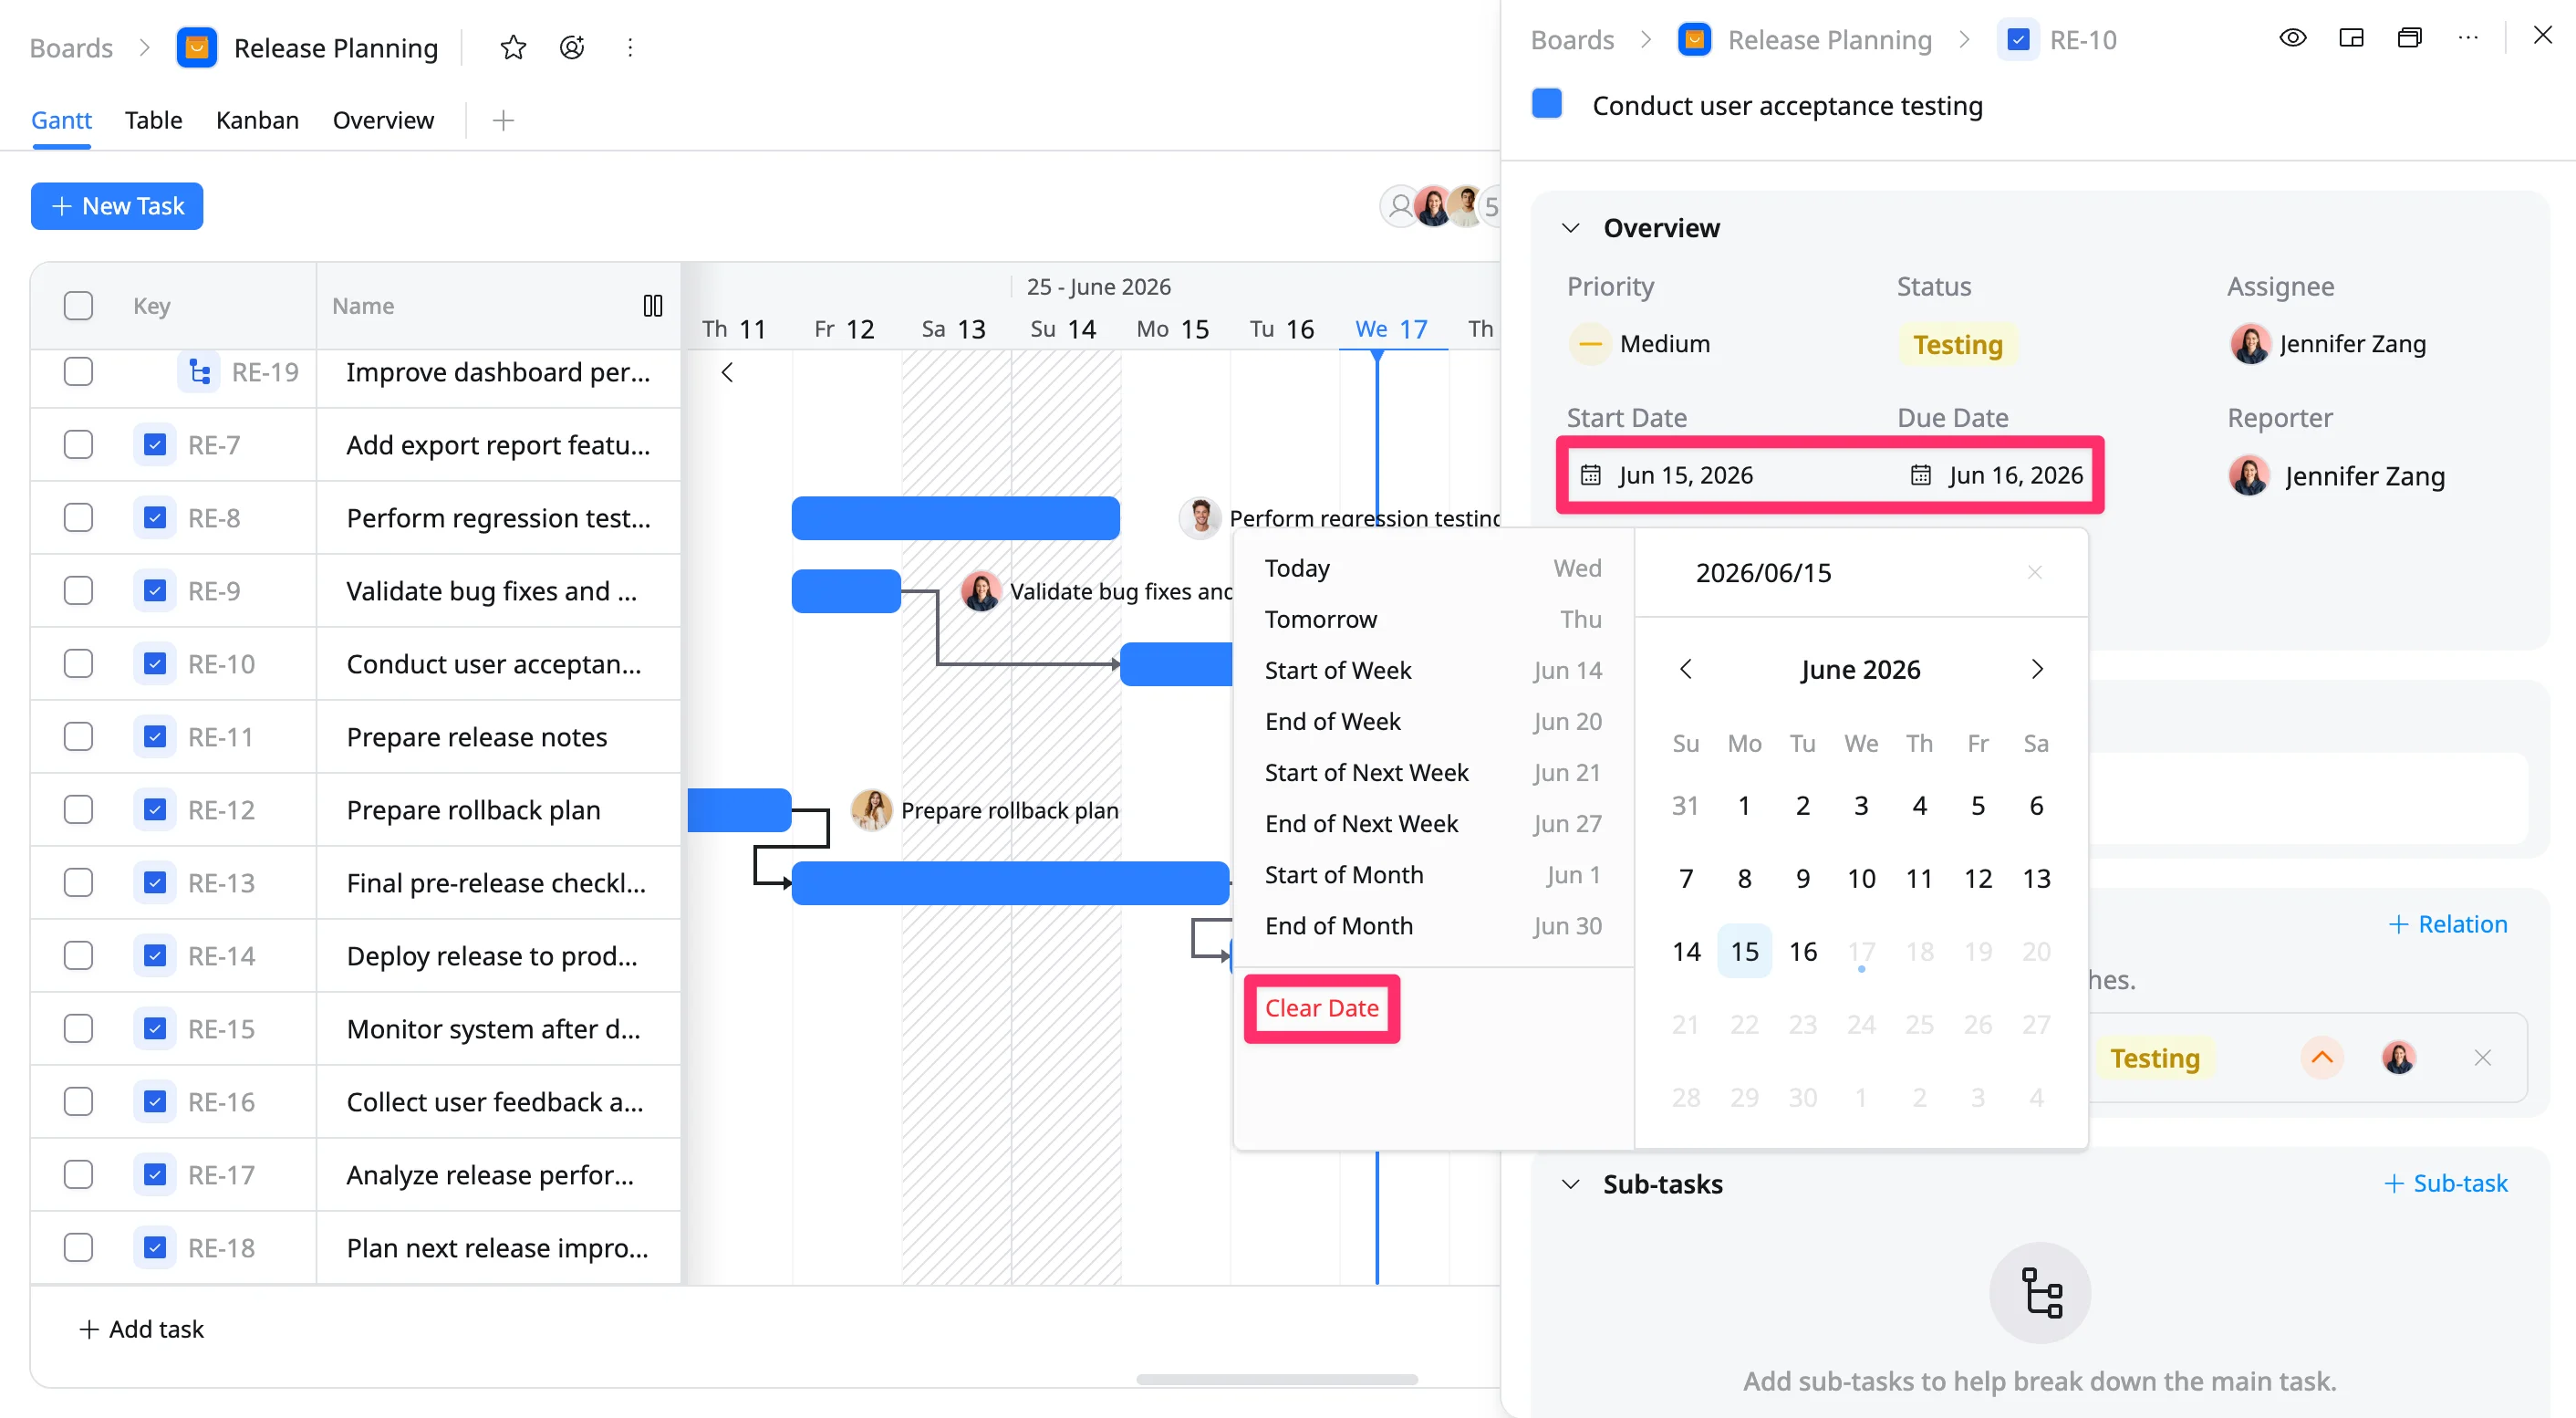The image size is (2576, 1418).
Task: Click Clear Date in the date picker
Action: 1321,1008
